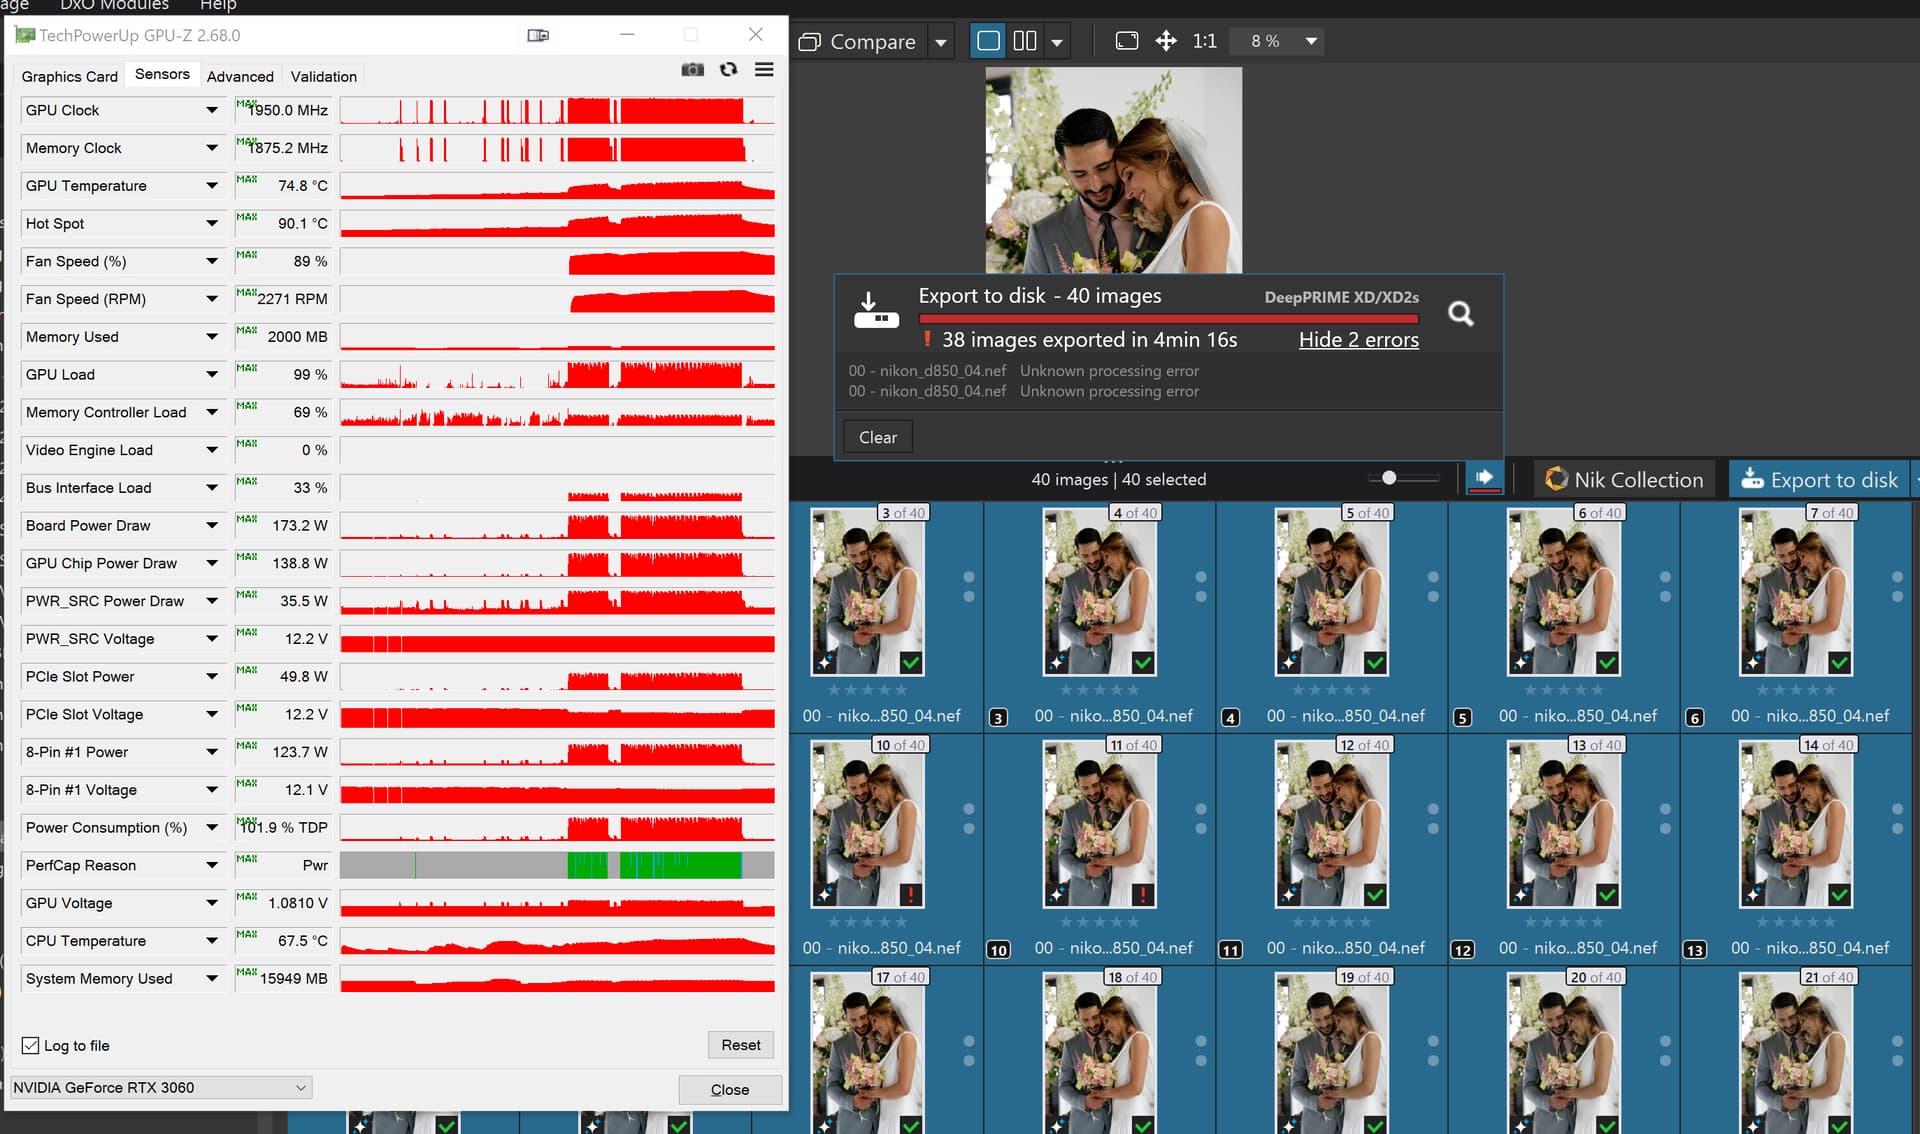Select the pan move tool icon
1920x1134 pixels.
1166,41
